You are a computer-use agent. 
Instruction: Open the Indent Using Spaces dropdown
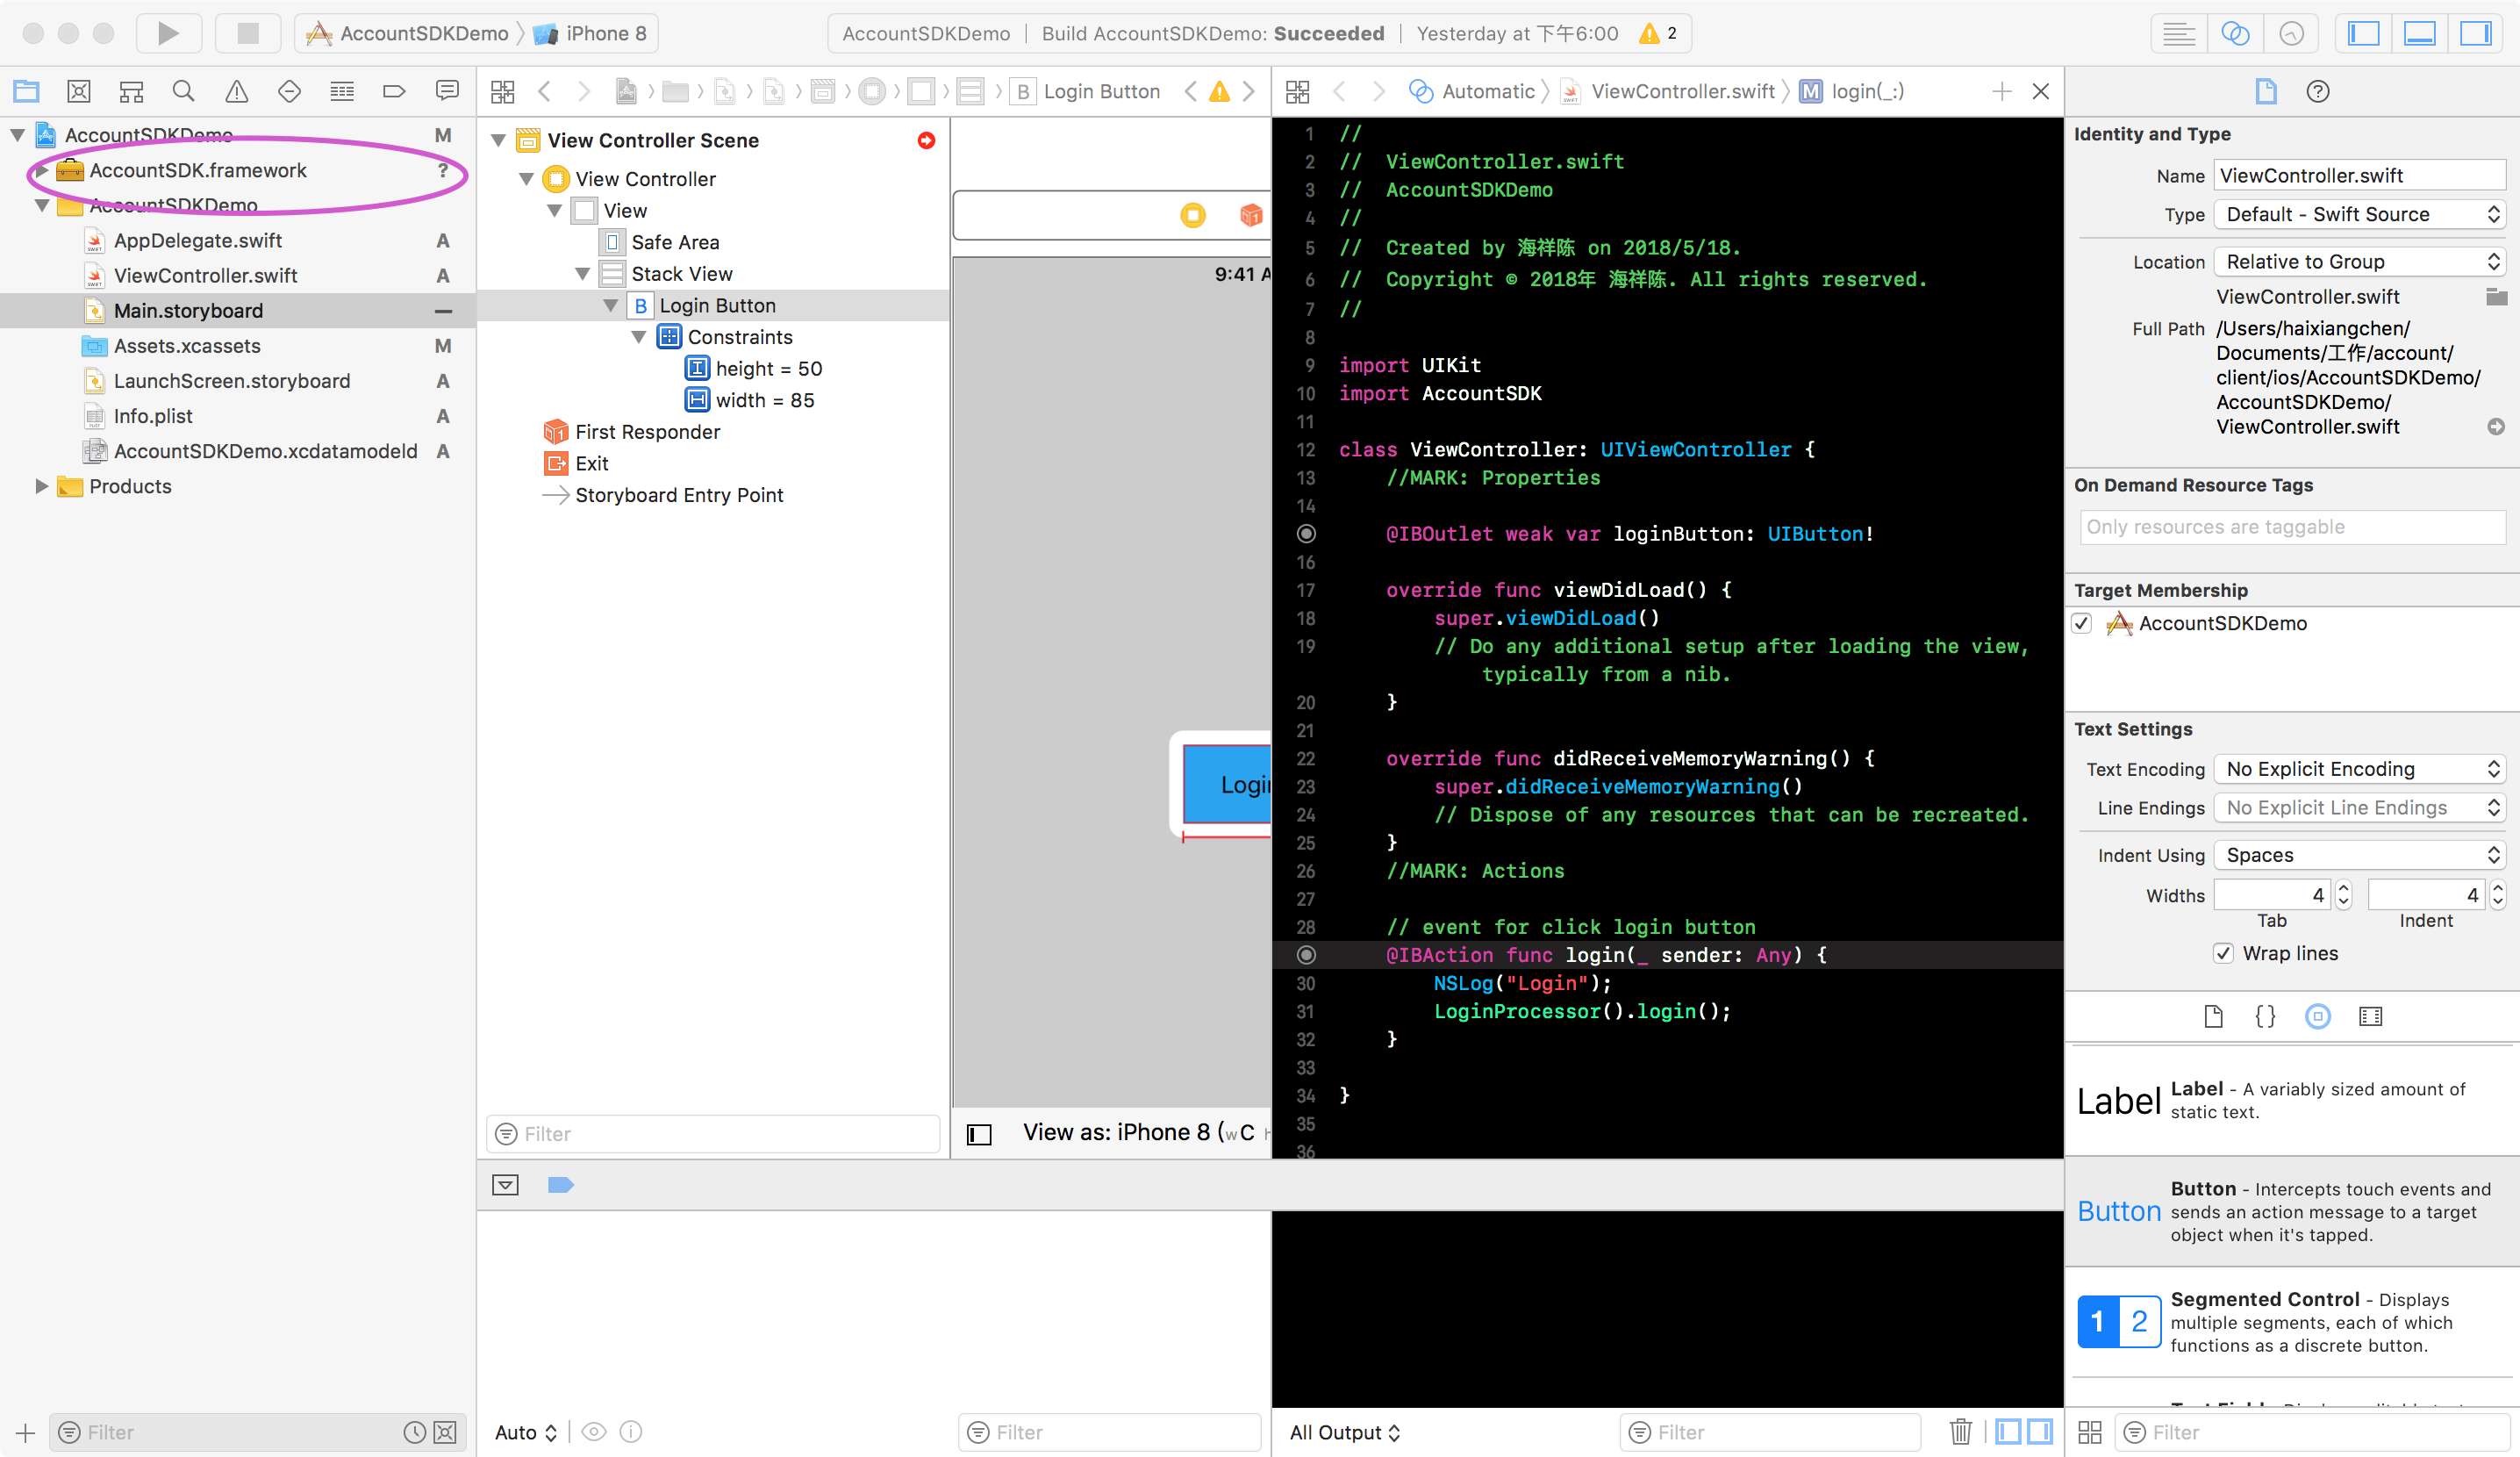[2359, 854]
